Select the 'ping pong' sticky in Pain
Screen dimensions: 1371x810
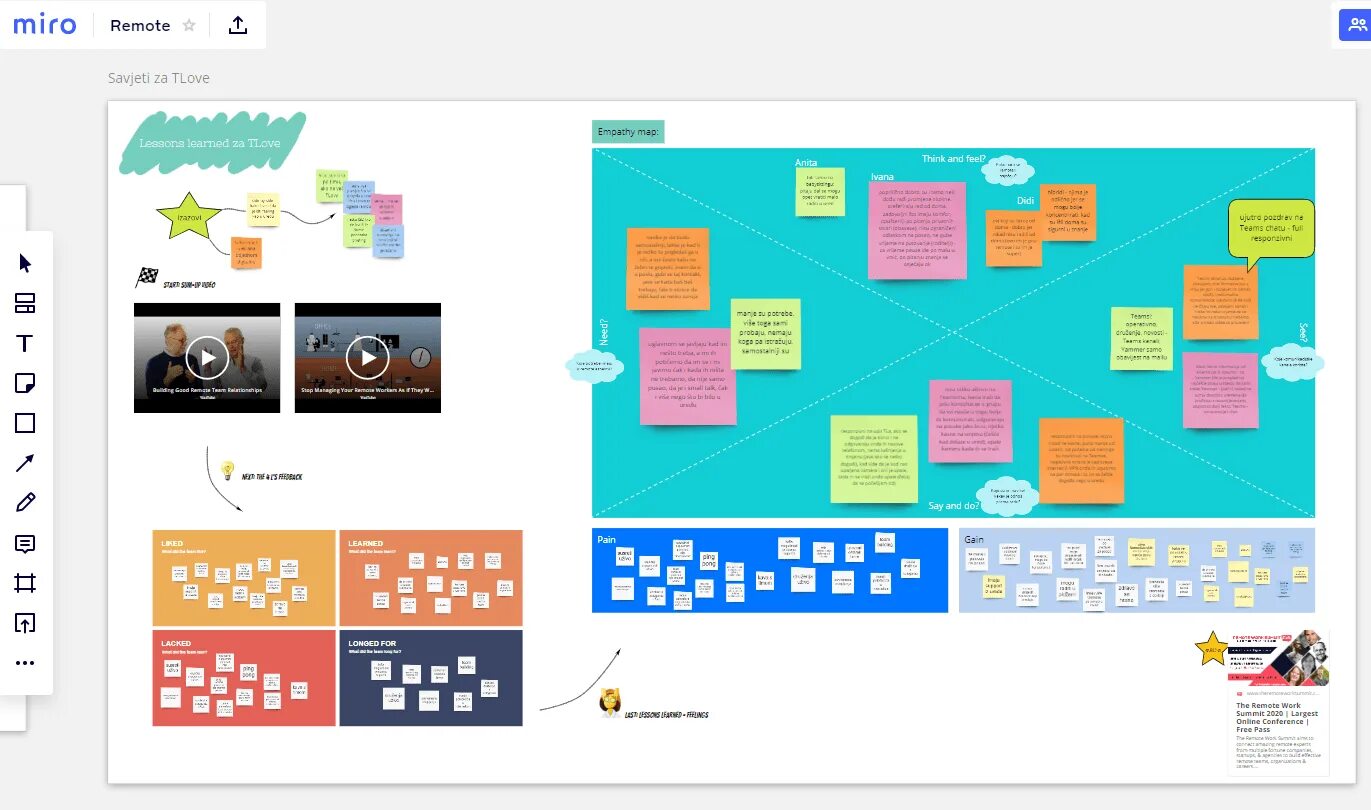click(708, 559)
